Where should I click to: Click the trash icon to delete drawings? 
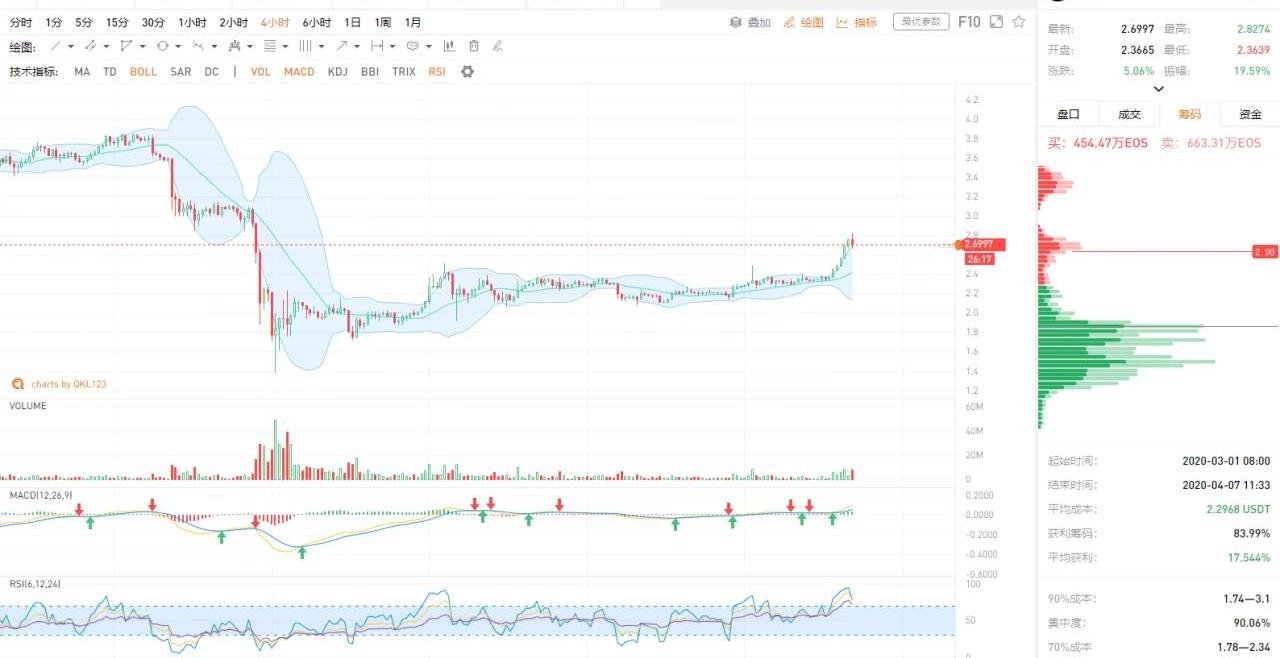[474, 46]
